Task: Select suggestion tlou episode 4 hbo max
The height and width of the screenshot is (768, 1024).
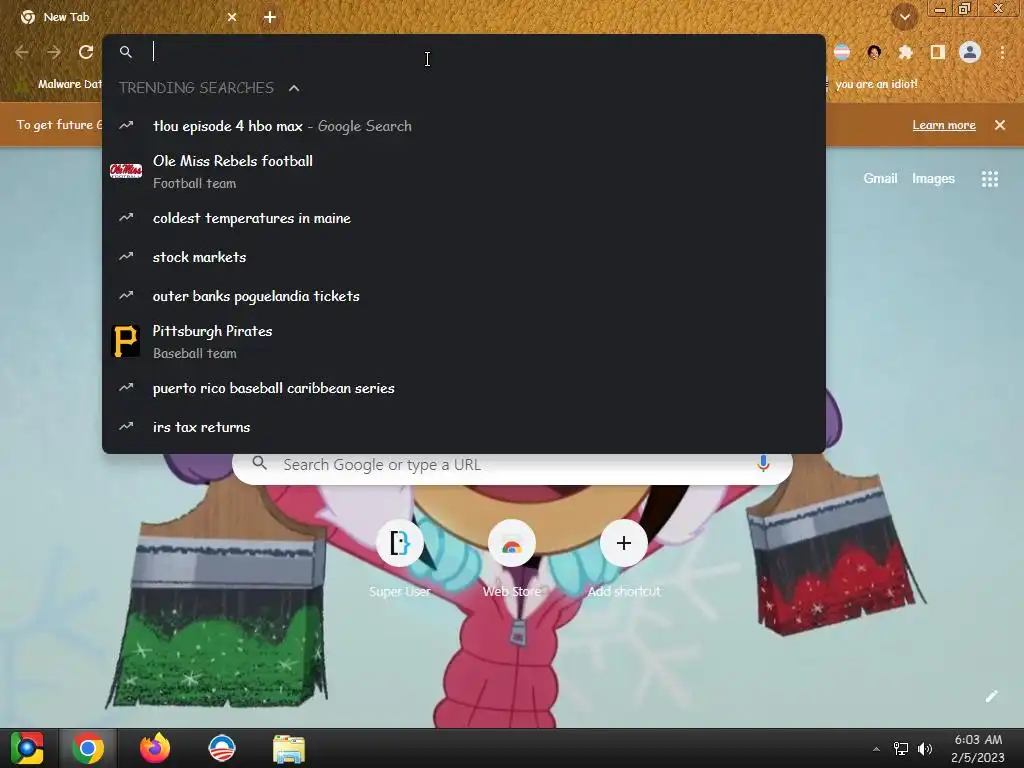Action: pyautogui.click(x=464, y=126)
